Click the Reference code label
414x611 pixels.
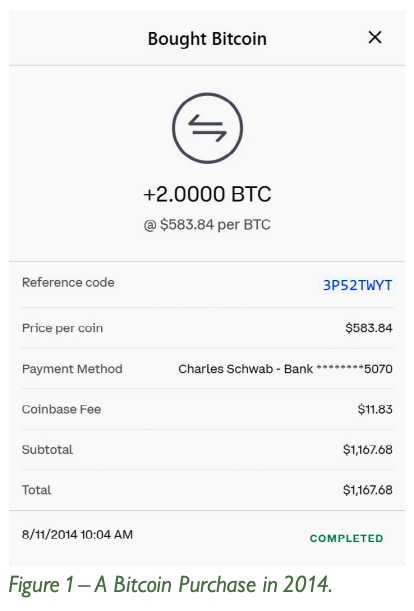68,283
